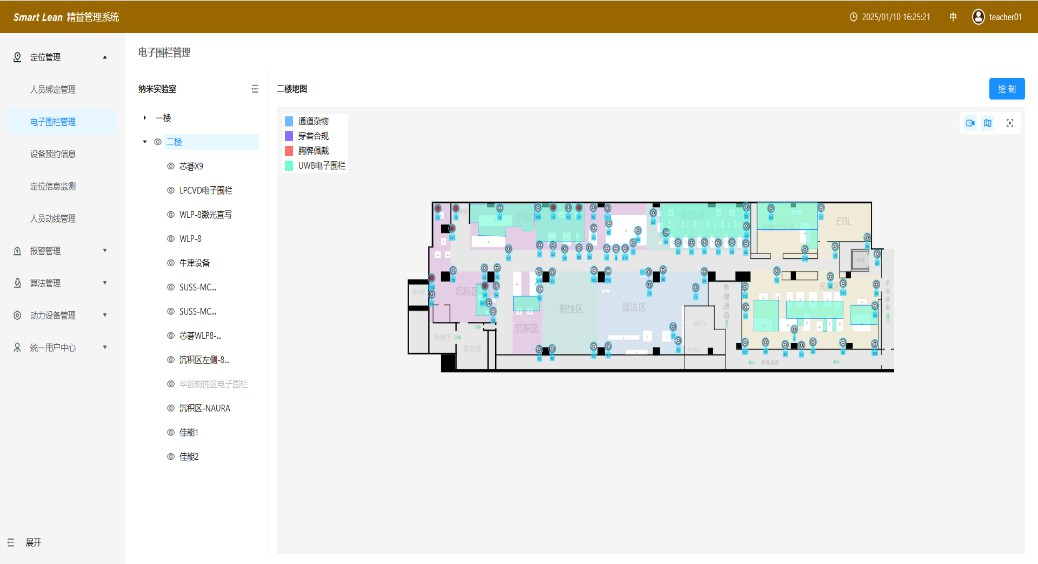This screenshot has height=564, width=1038.
Task: Click the 胸牌佩戴 red legend swatch
Action: pyautogui.click(x=289, y=151)
